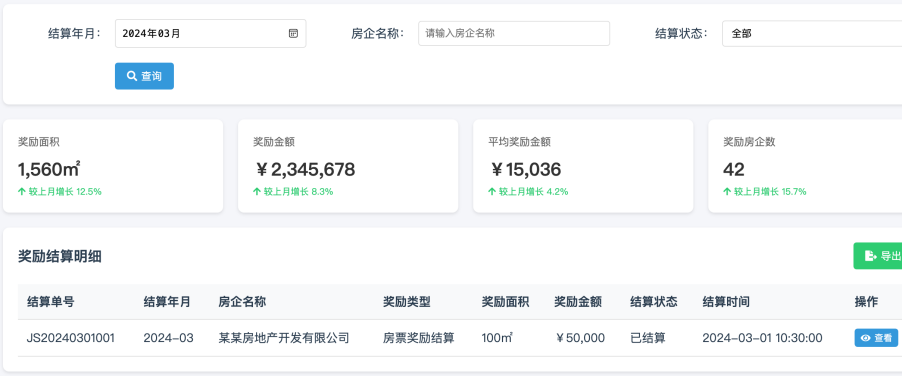Click the magnifier icon on 查询 button
Image resolution: width=902 pixels, height=376 pixels.
point(132,76)
